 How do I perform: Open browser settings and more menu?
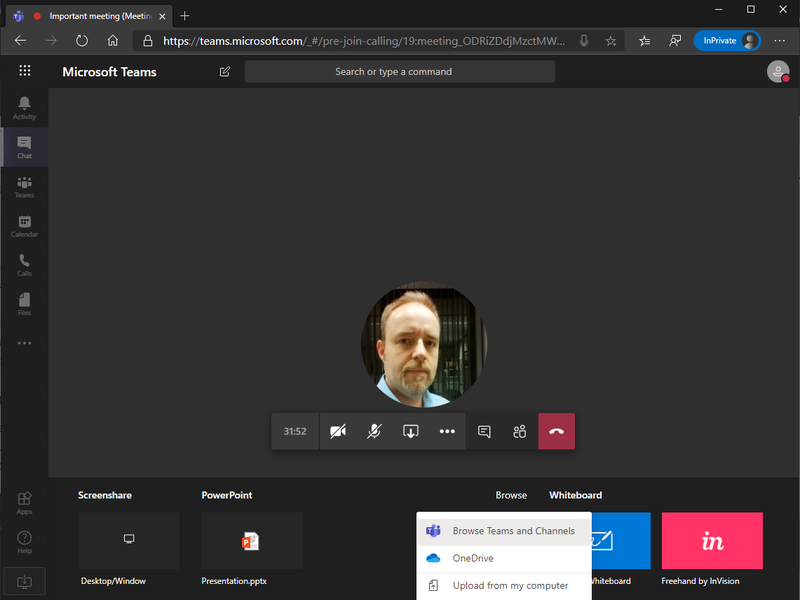(x=780, y=41)
